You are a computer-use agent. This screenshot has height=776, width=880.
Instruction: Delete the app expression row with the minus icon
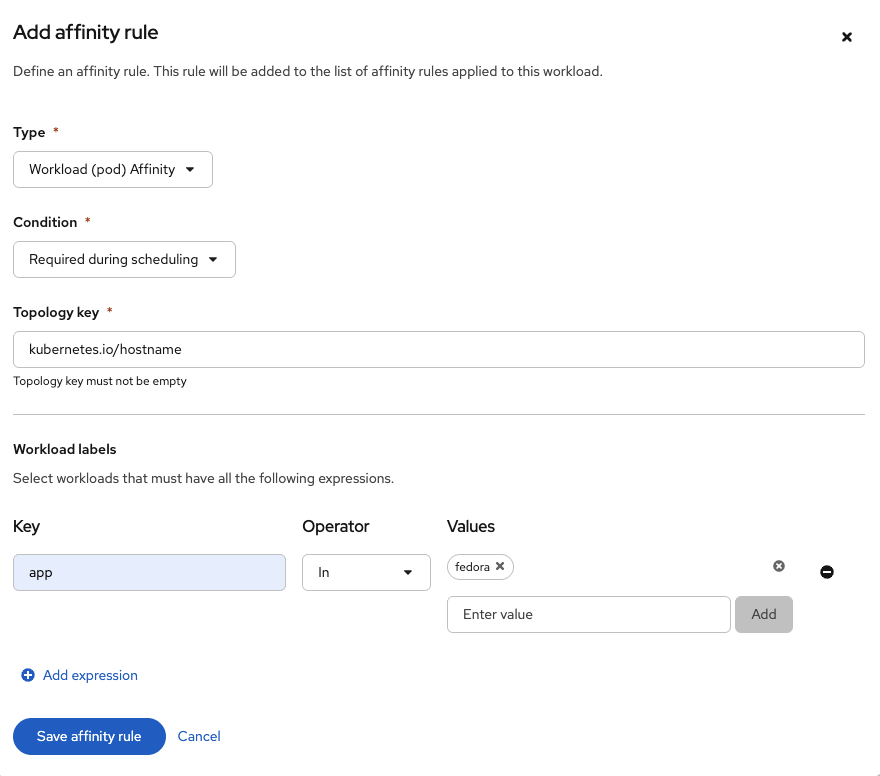(x=827, y=572)
